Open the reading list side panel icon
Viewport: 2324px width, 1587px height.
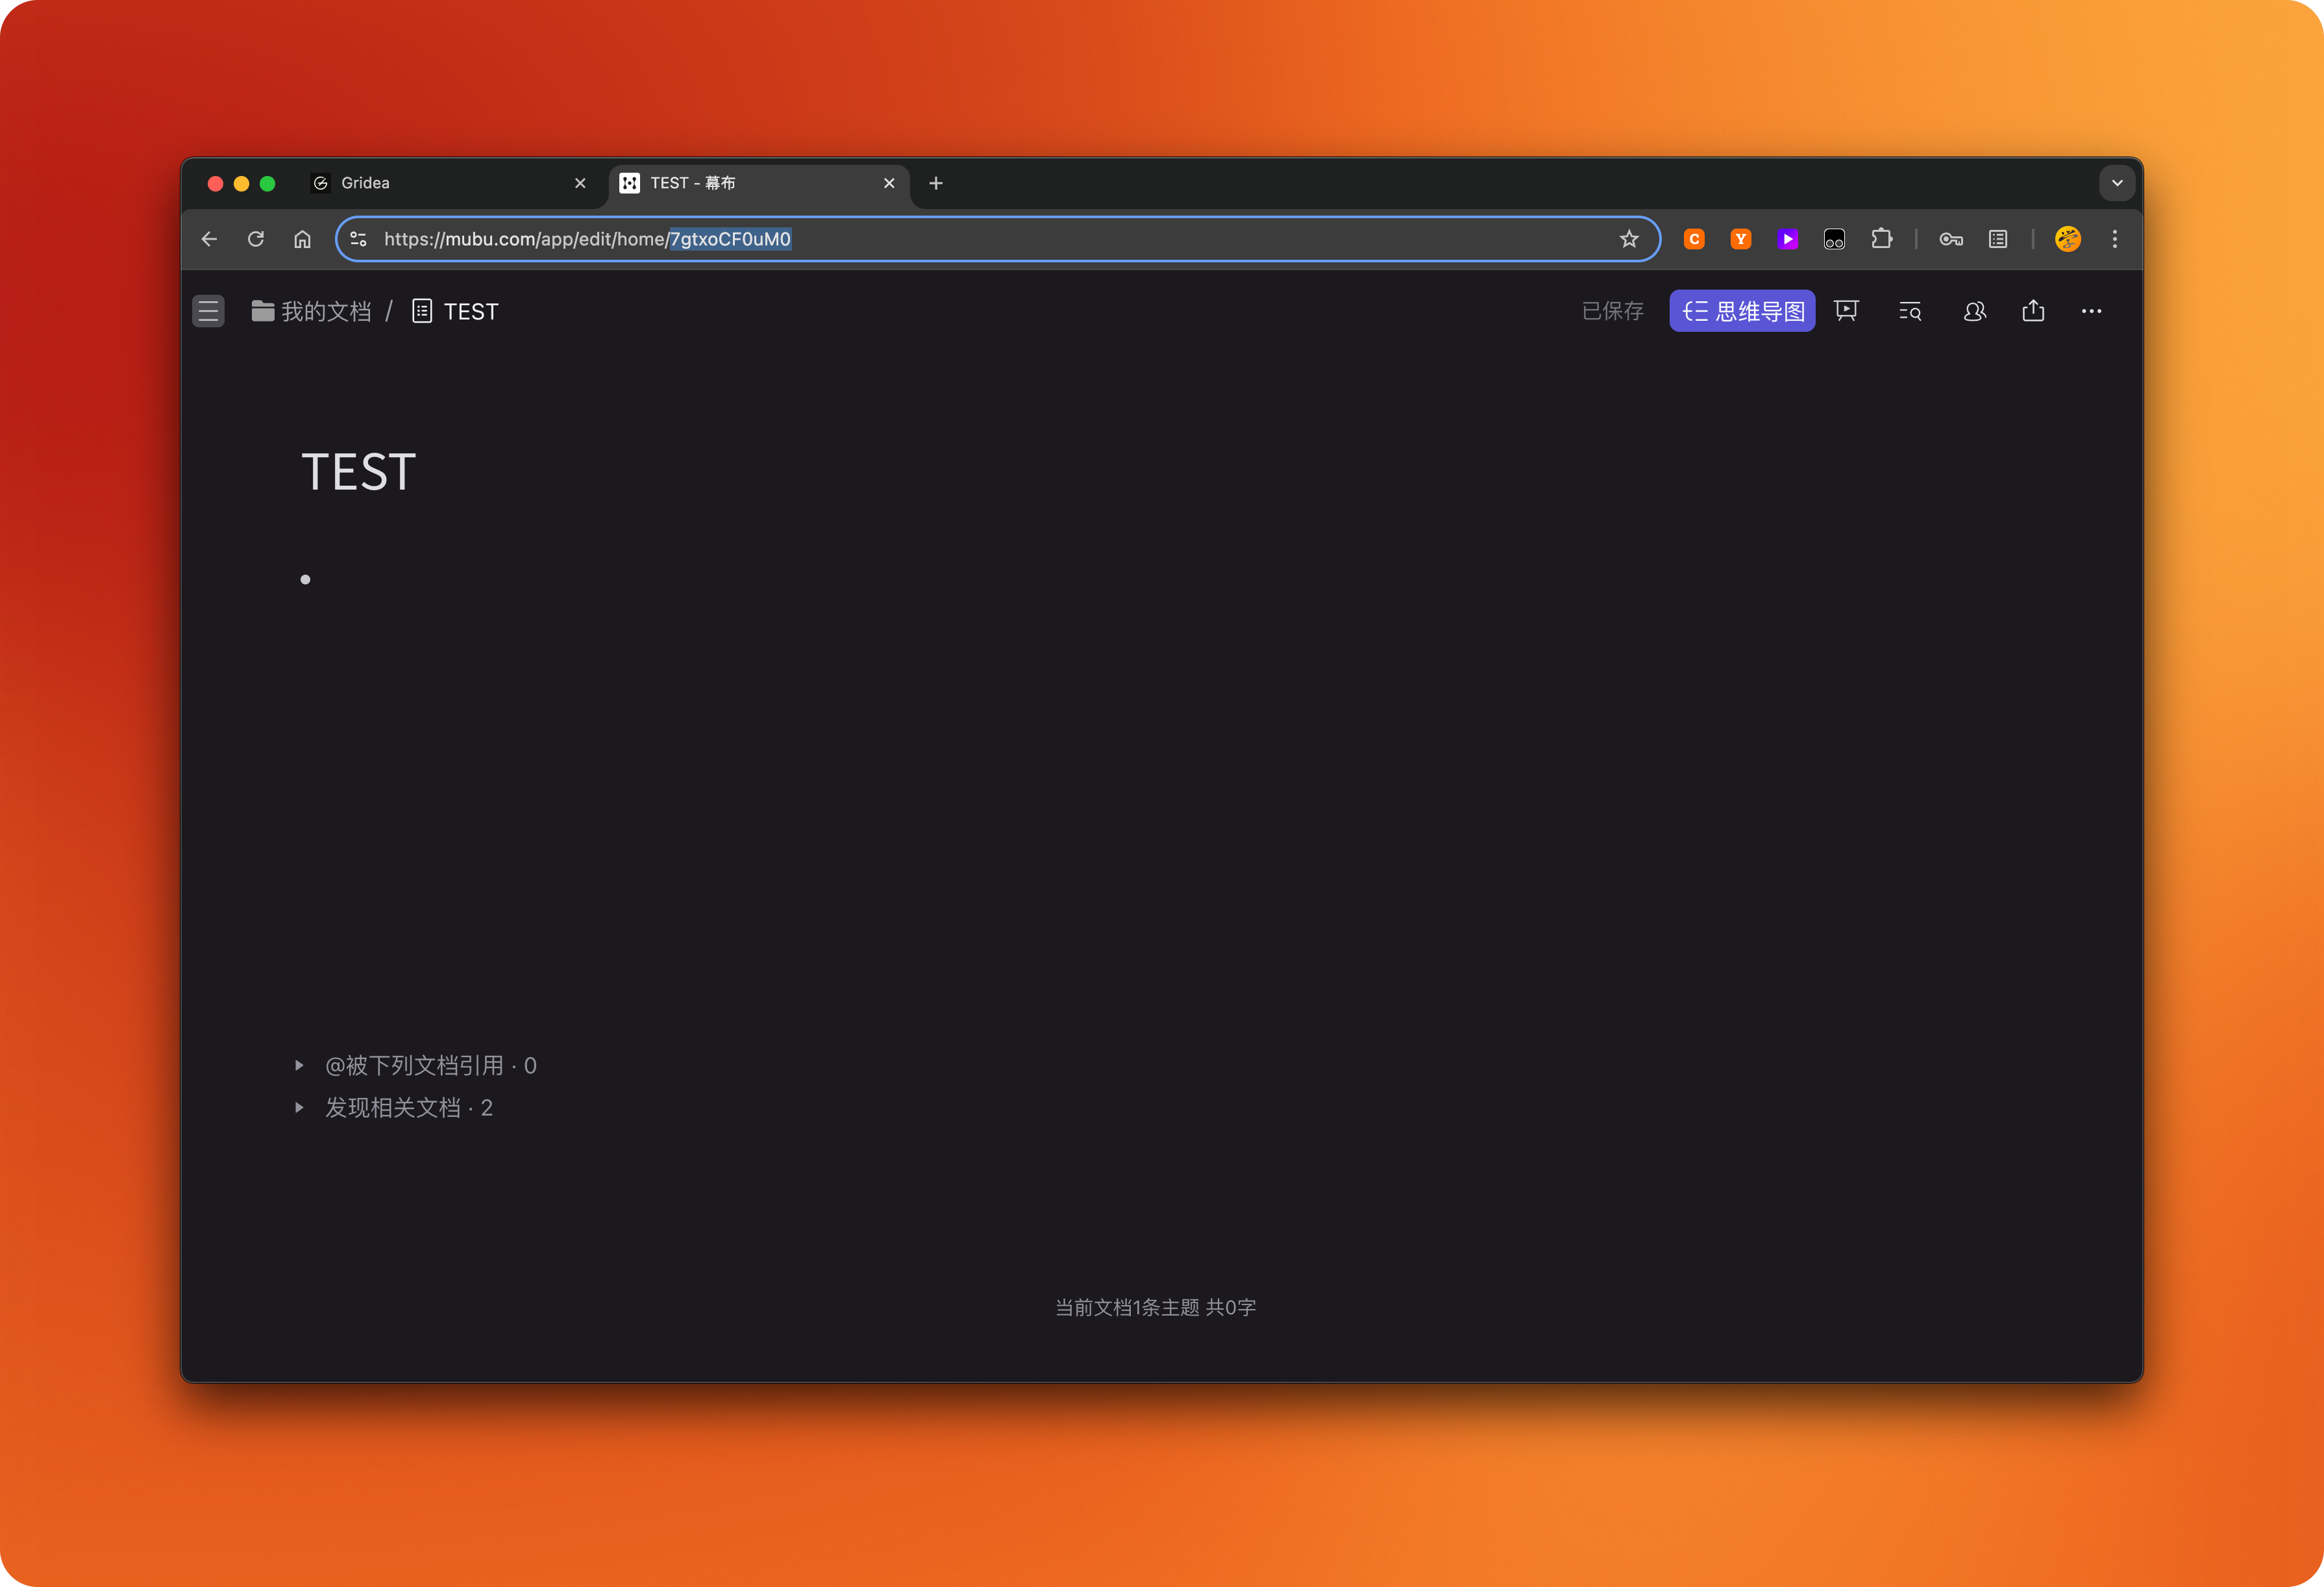click(1998, 239)
